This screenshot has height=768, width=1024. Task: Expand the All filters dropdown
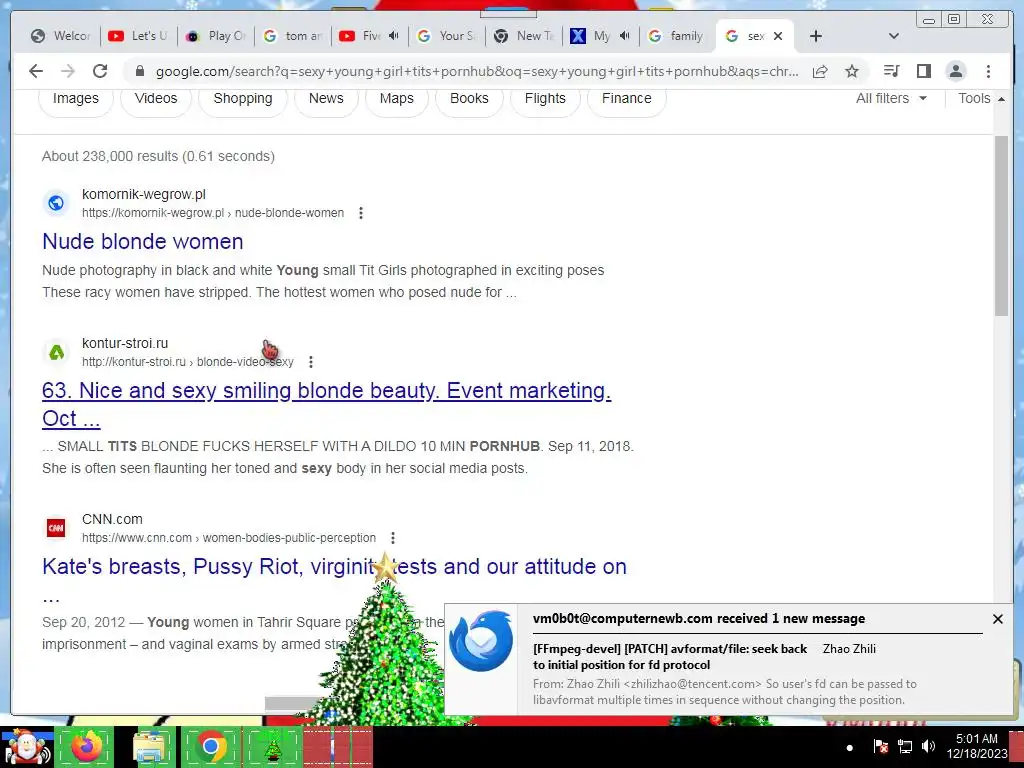[x=891, y=99]
